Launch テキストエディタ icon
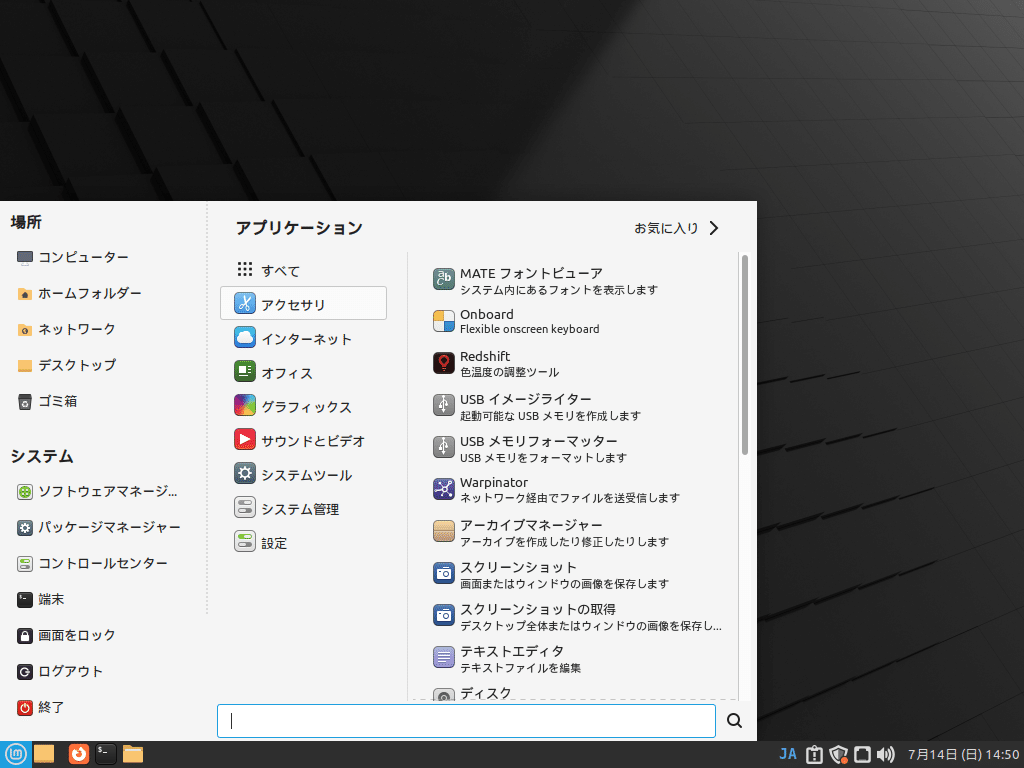Image resolution: width=1024 pixels, height=768 pixels. point(443,657)
